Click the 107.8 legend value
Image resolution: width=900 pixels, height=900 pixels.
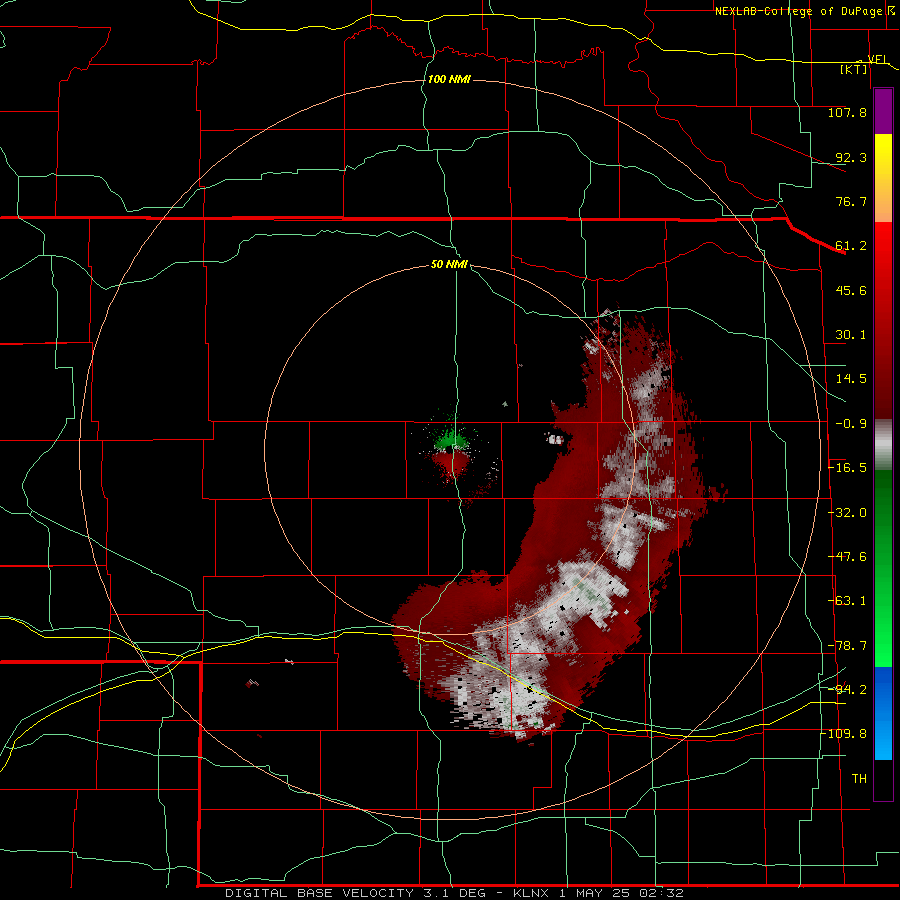pyautogui.click(x=847, y=112)
